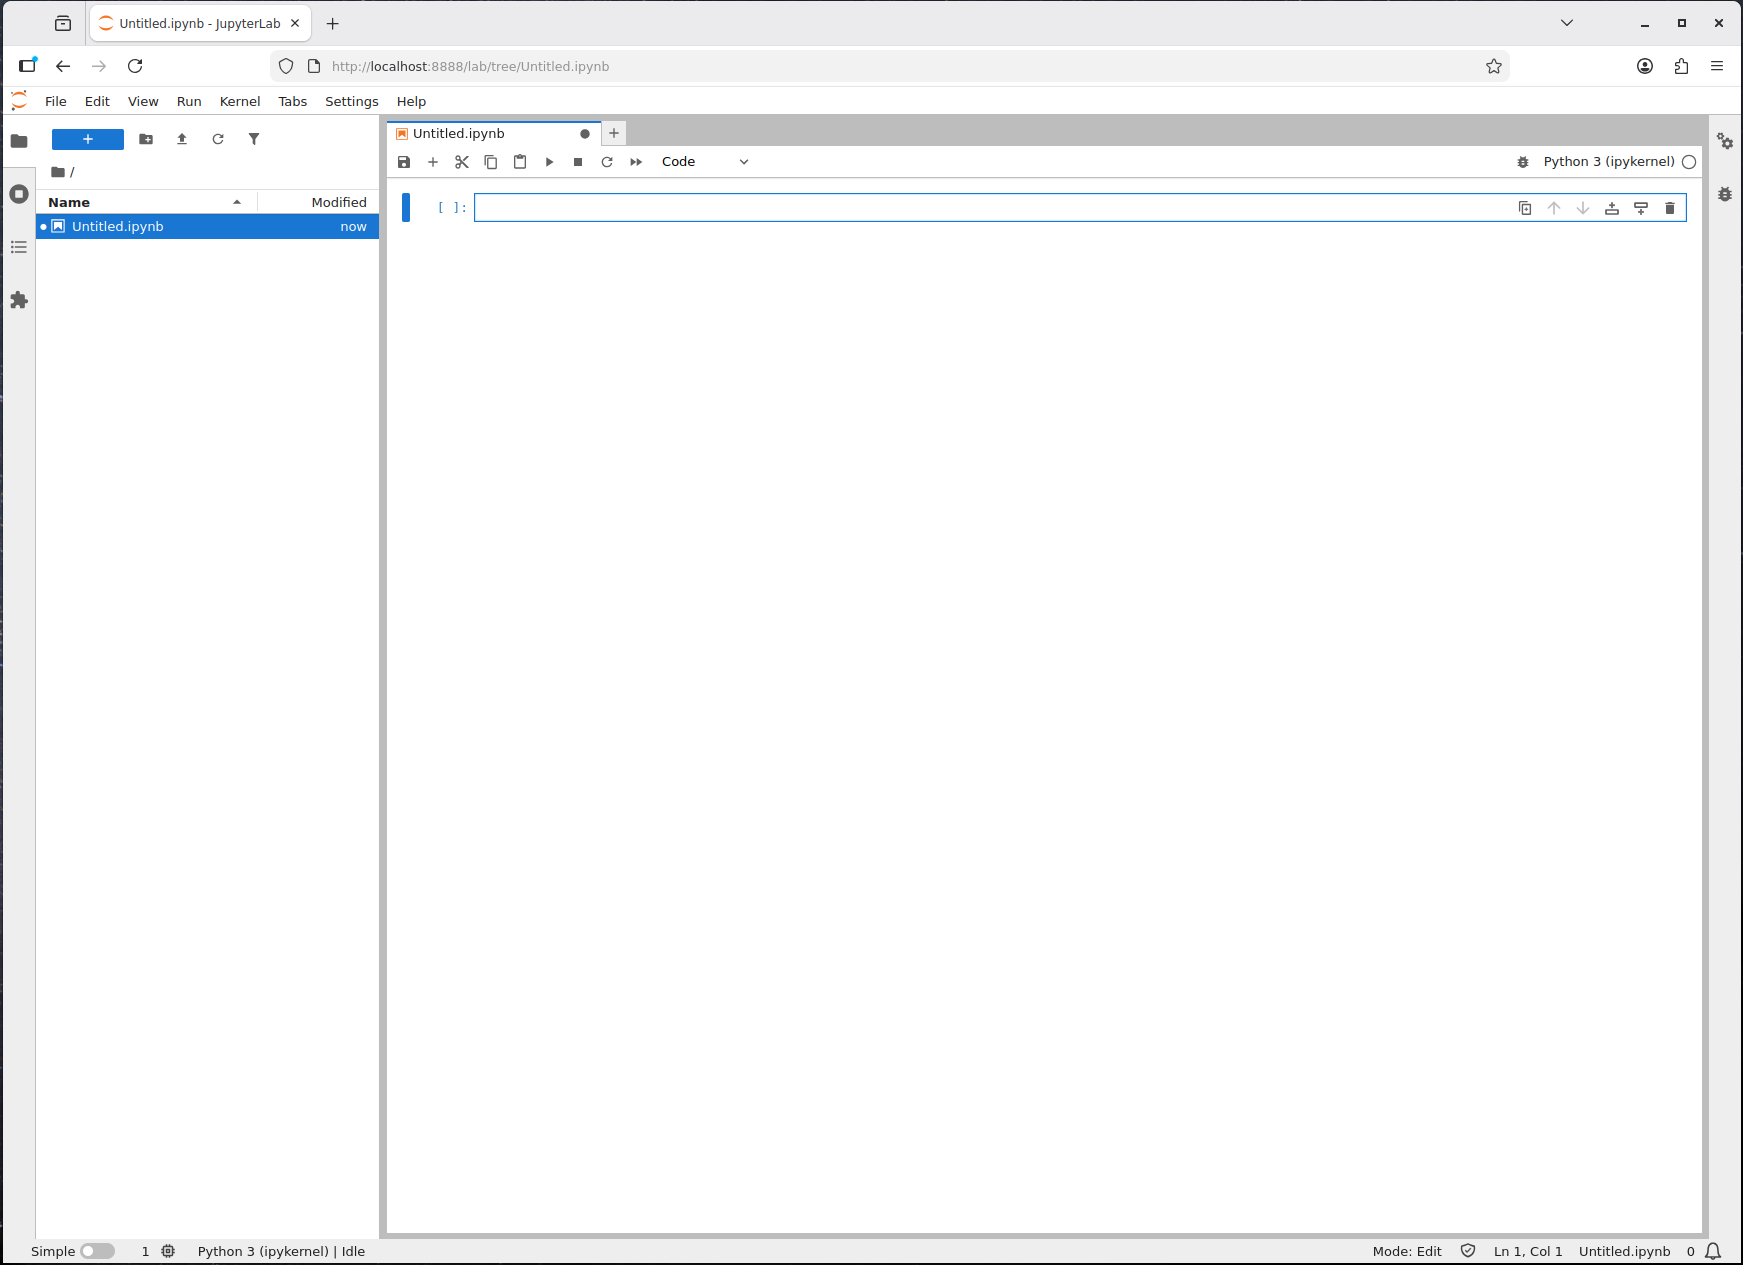Enable the debugger bug icon in notebook toolbar

(1523, 162)
